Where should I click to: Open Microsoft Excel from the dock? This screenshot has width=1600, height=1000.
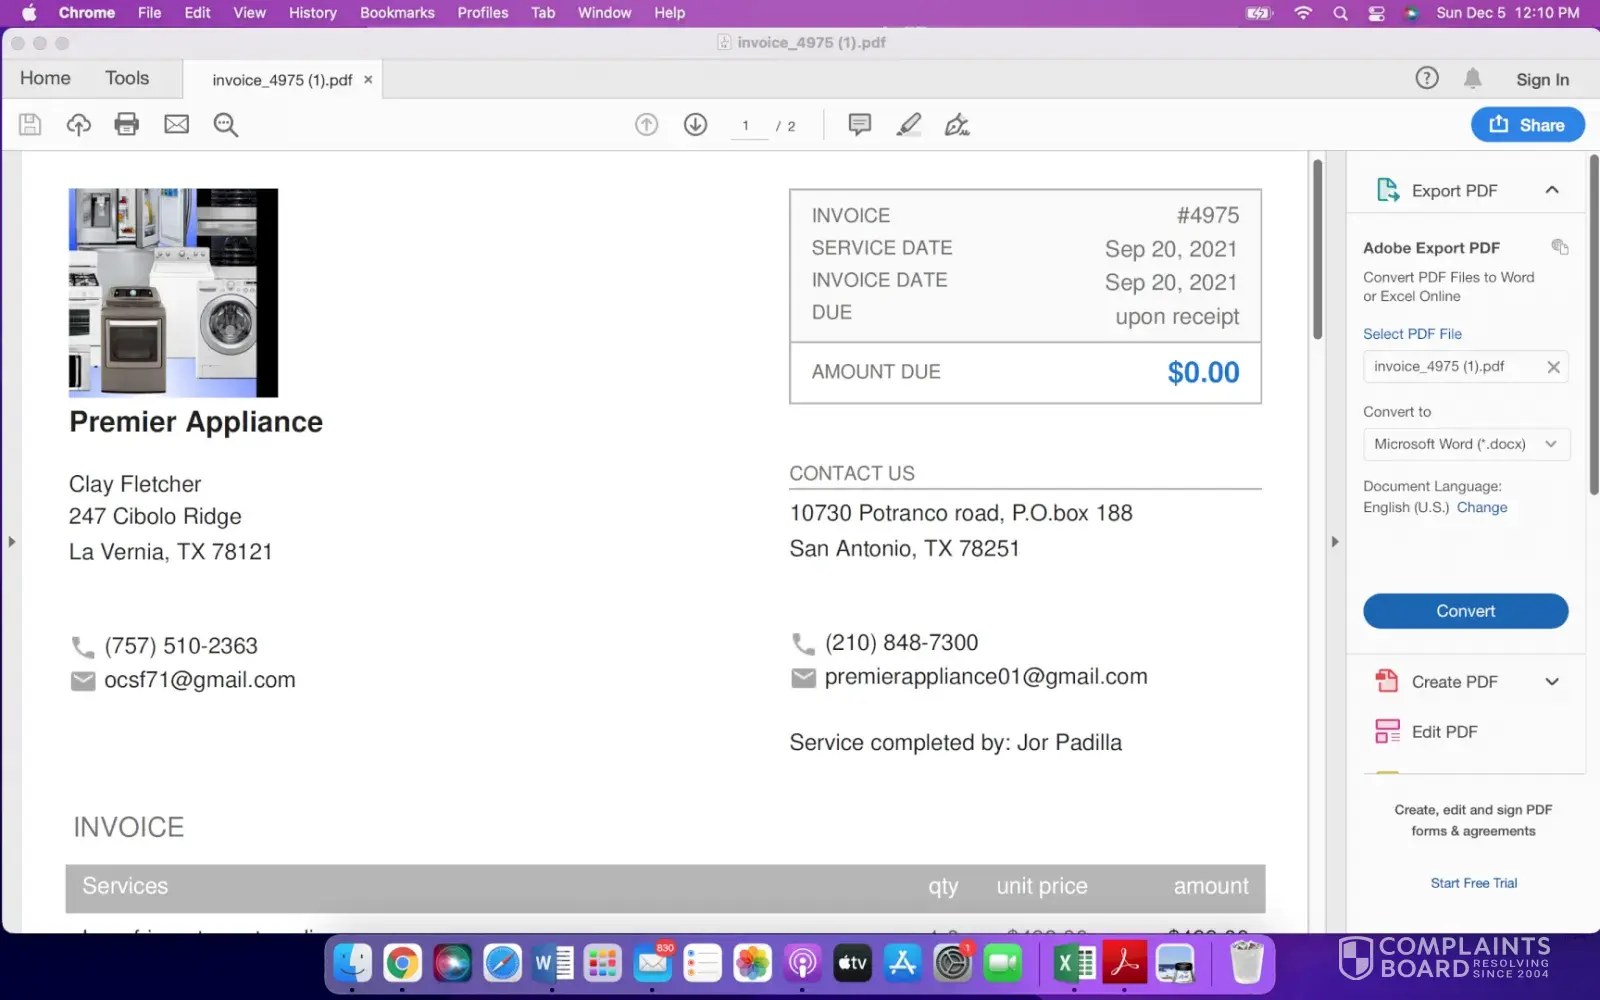[x=1074, y=963]
